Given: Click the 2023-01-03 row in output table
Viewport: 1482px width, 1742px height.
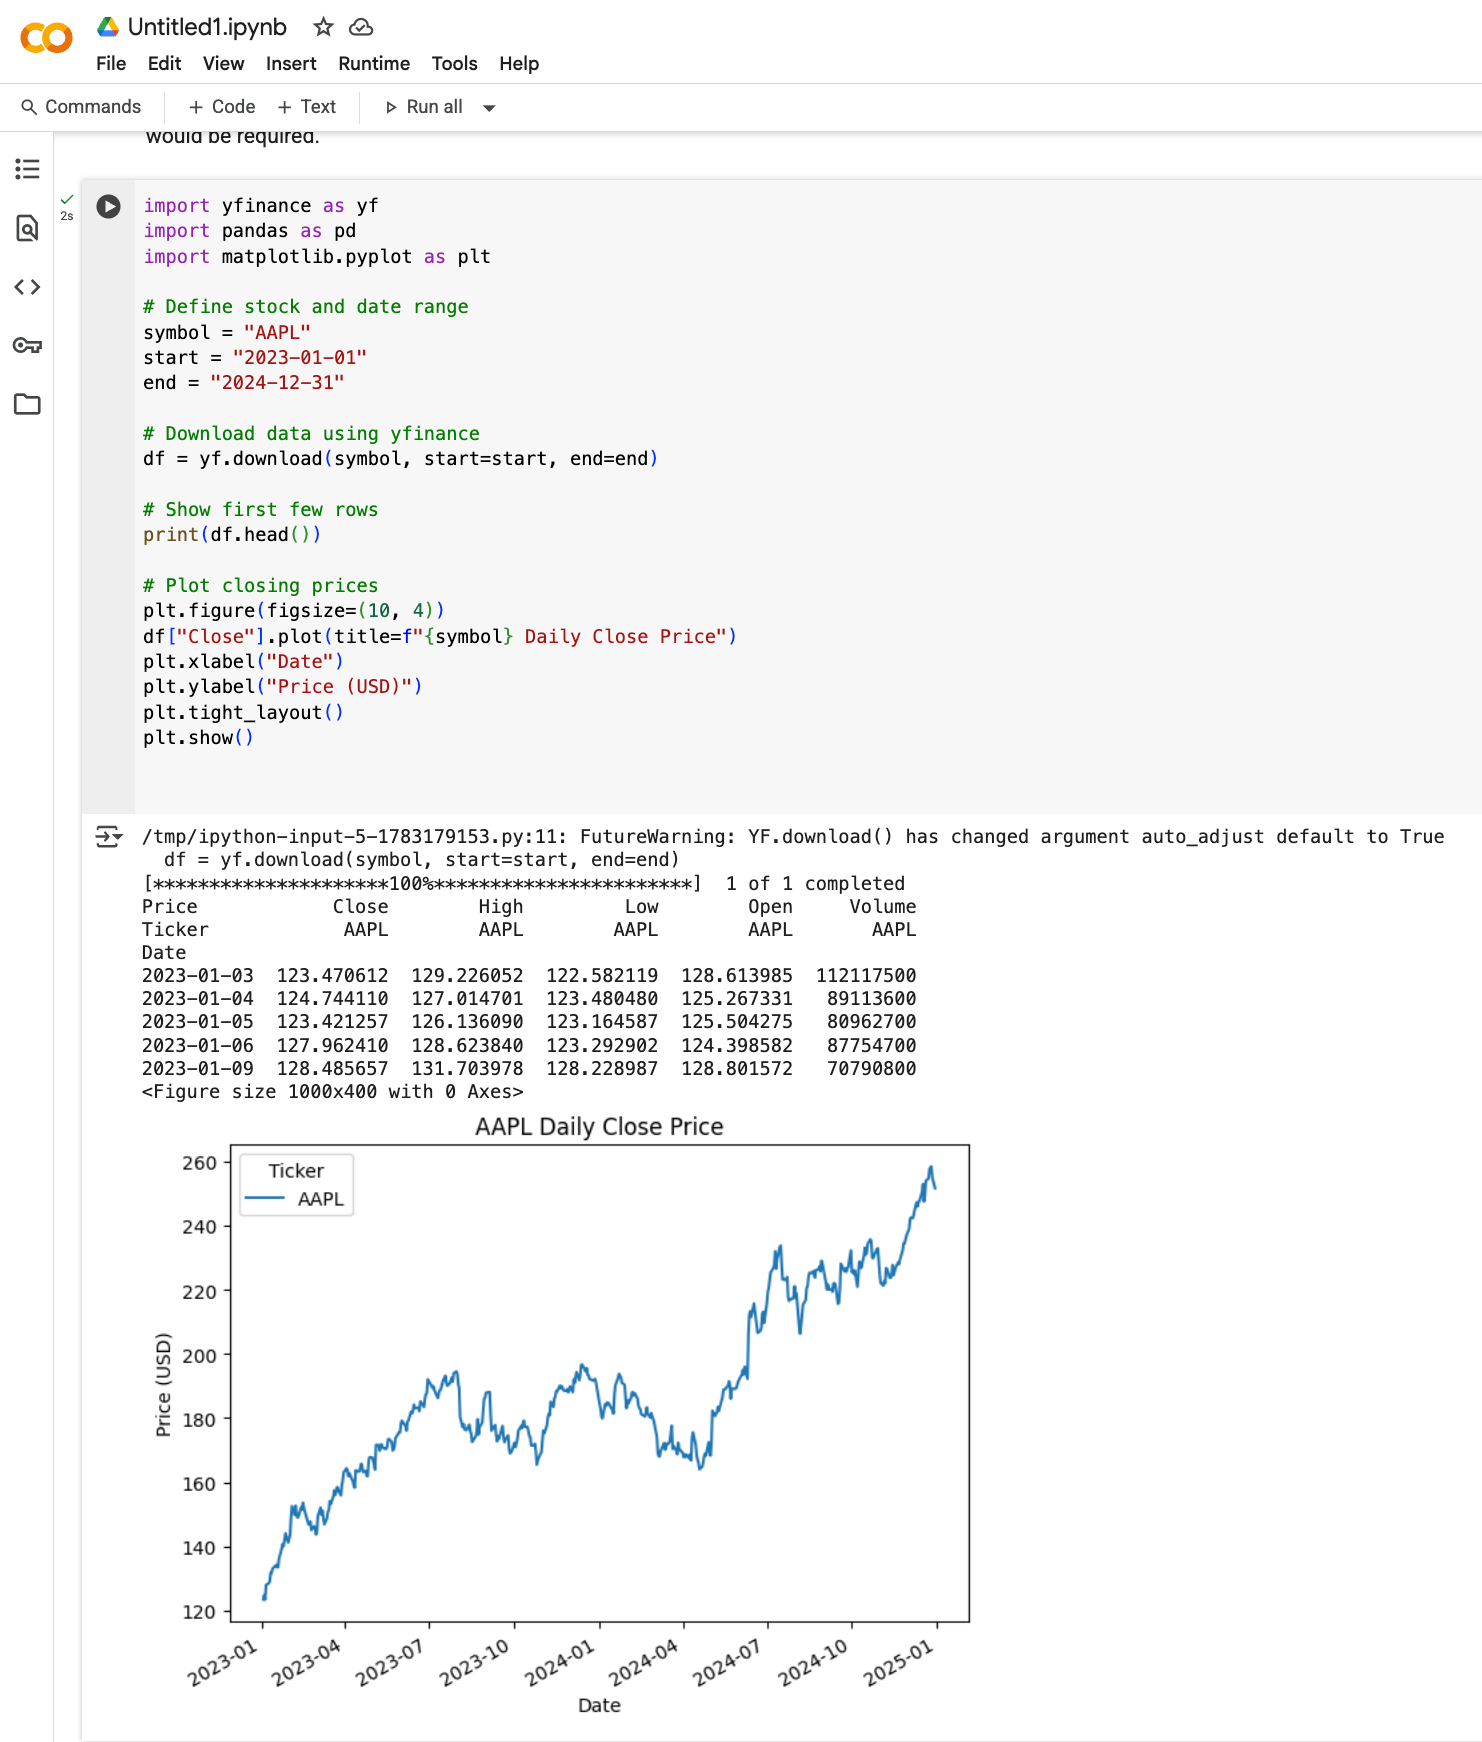Looking at the screenshot, I should 529,976.
